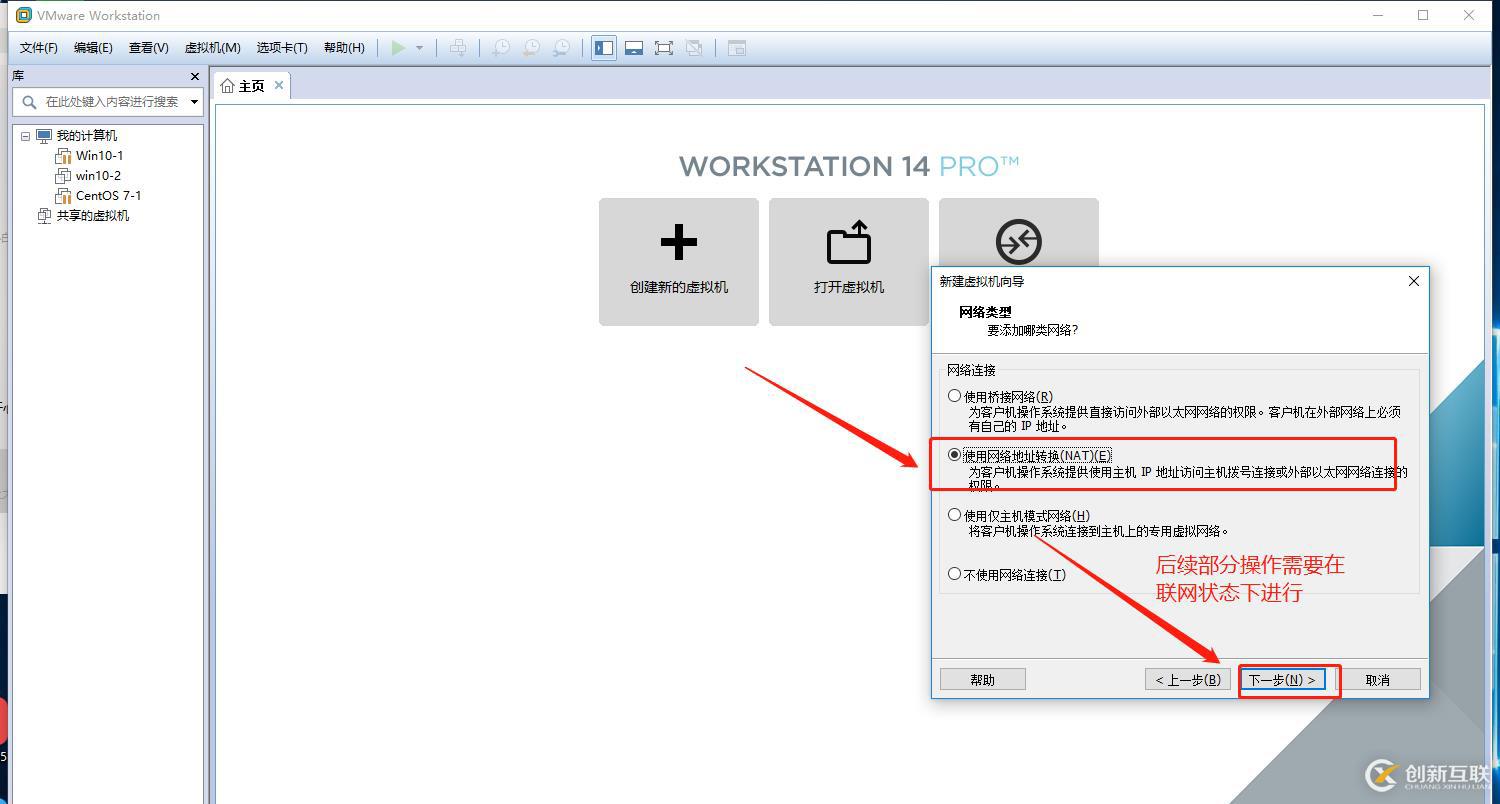This screenshot has height=804, width=1500.
Task: Toggle the thumbnail bar toolbar icon
Action: point(634,48)
